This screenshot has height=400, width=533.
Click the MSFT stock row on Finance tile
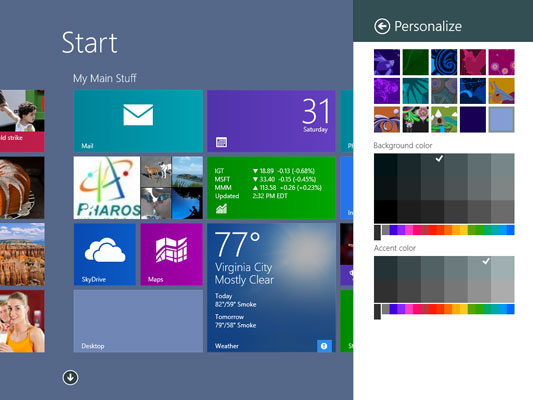265,179
